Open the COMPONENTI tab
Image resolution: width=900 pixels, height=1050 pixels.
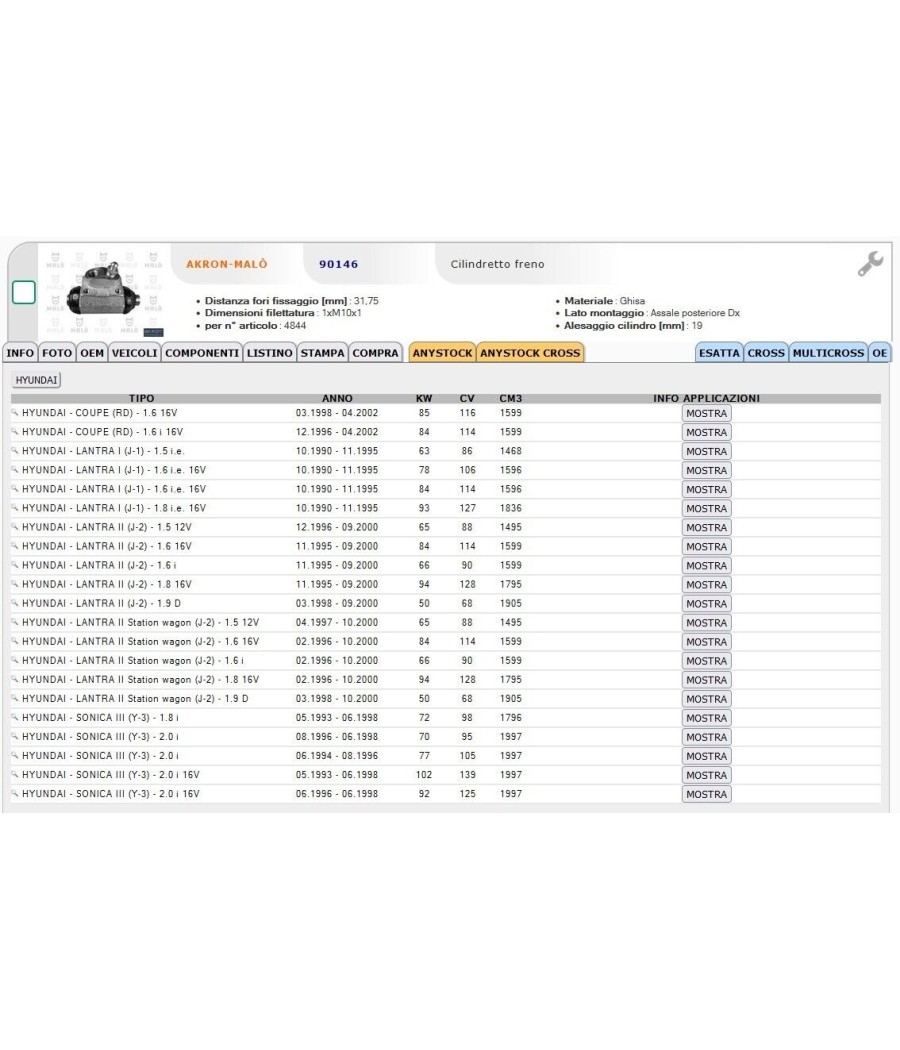point(202,353)
